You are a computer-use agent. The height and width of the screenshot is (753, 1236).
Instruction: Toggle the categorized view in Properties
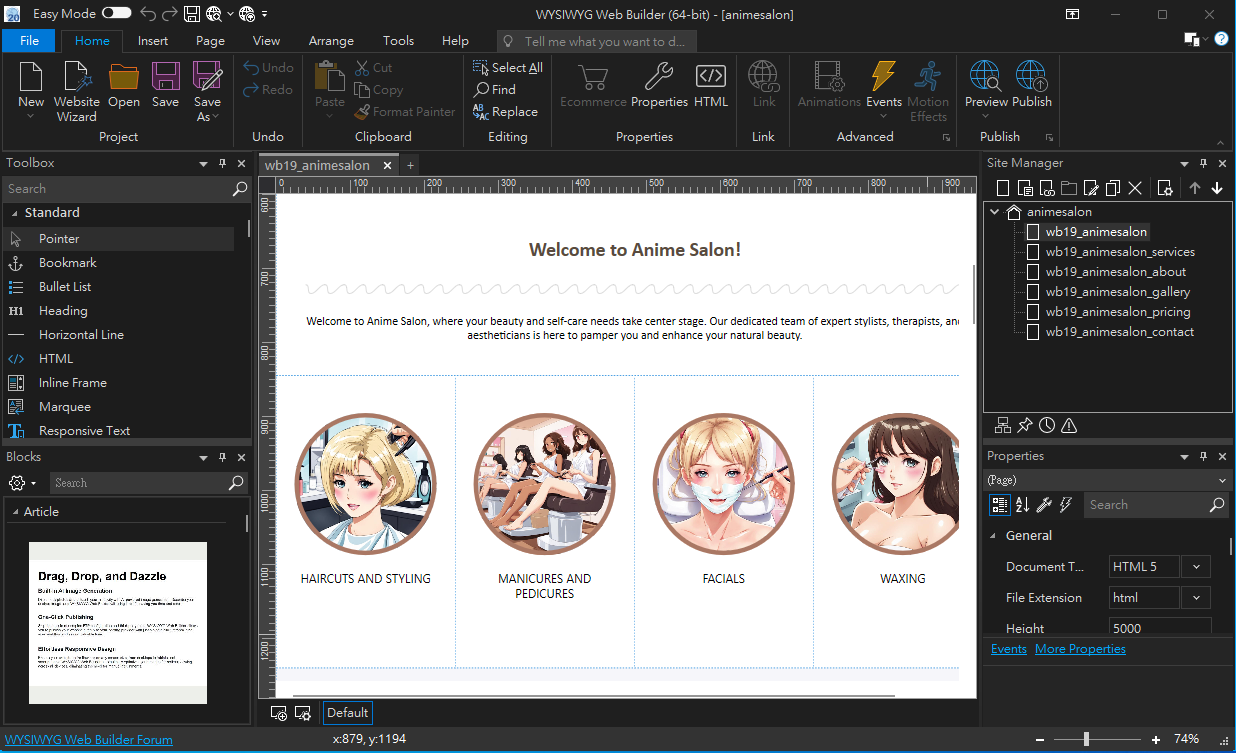[999, 505]
